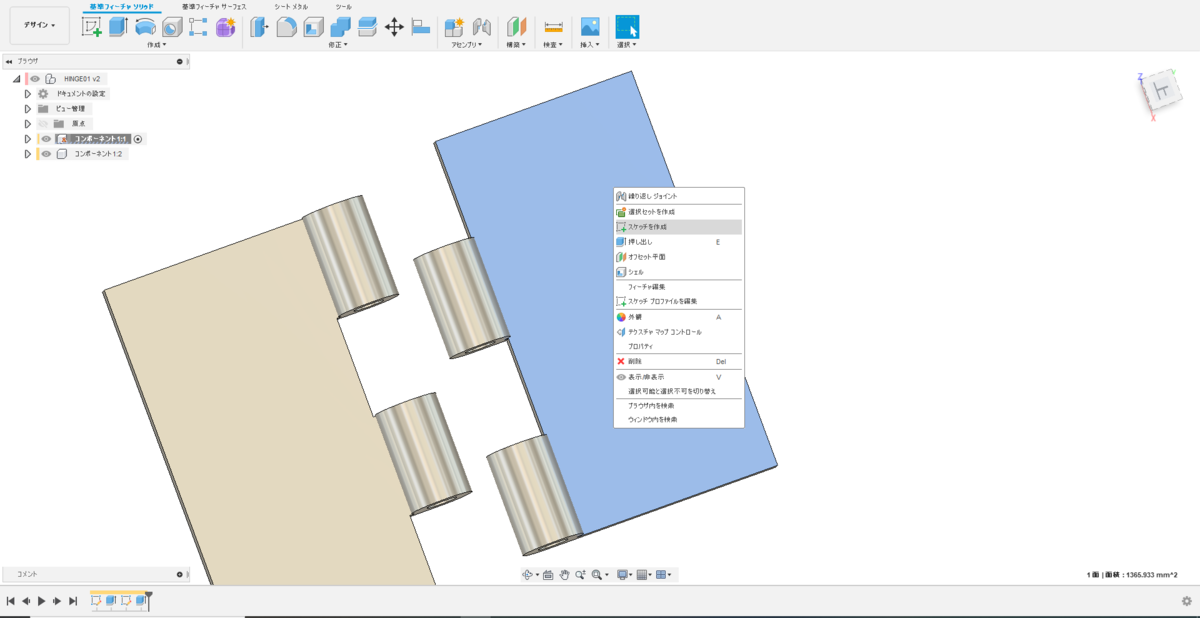Click the Select tool icon
The height and width of the screenshot is (618, 1200).
627,27
